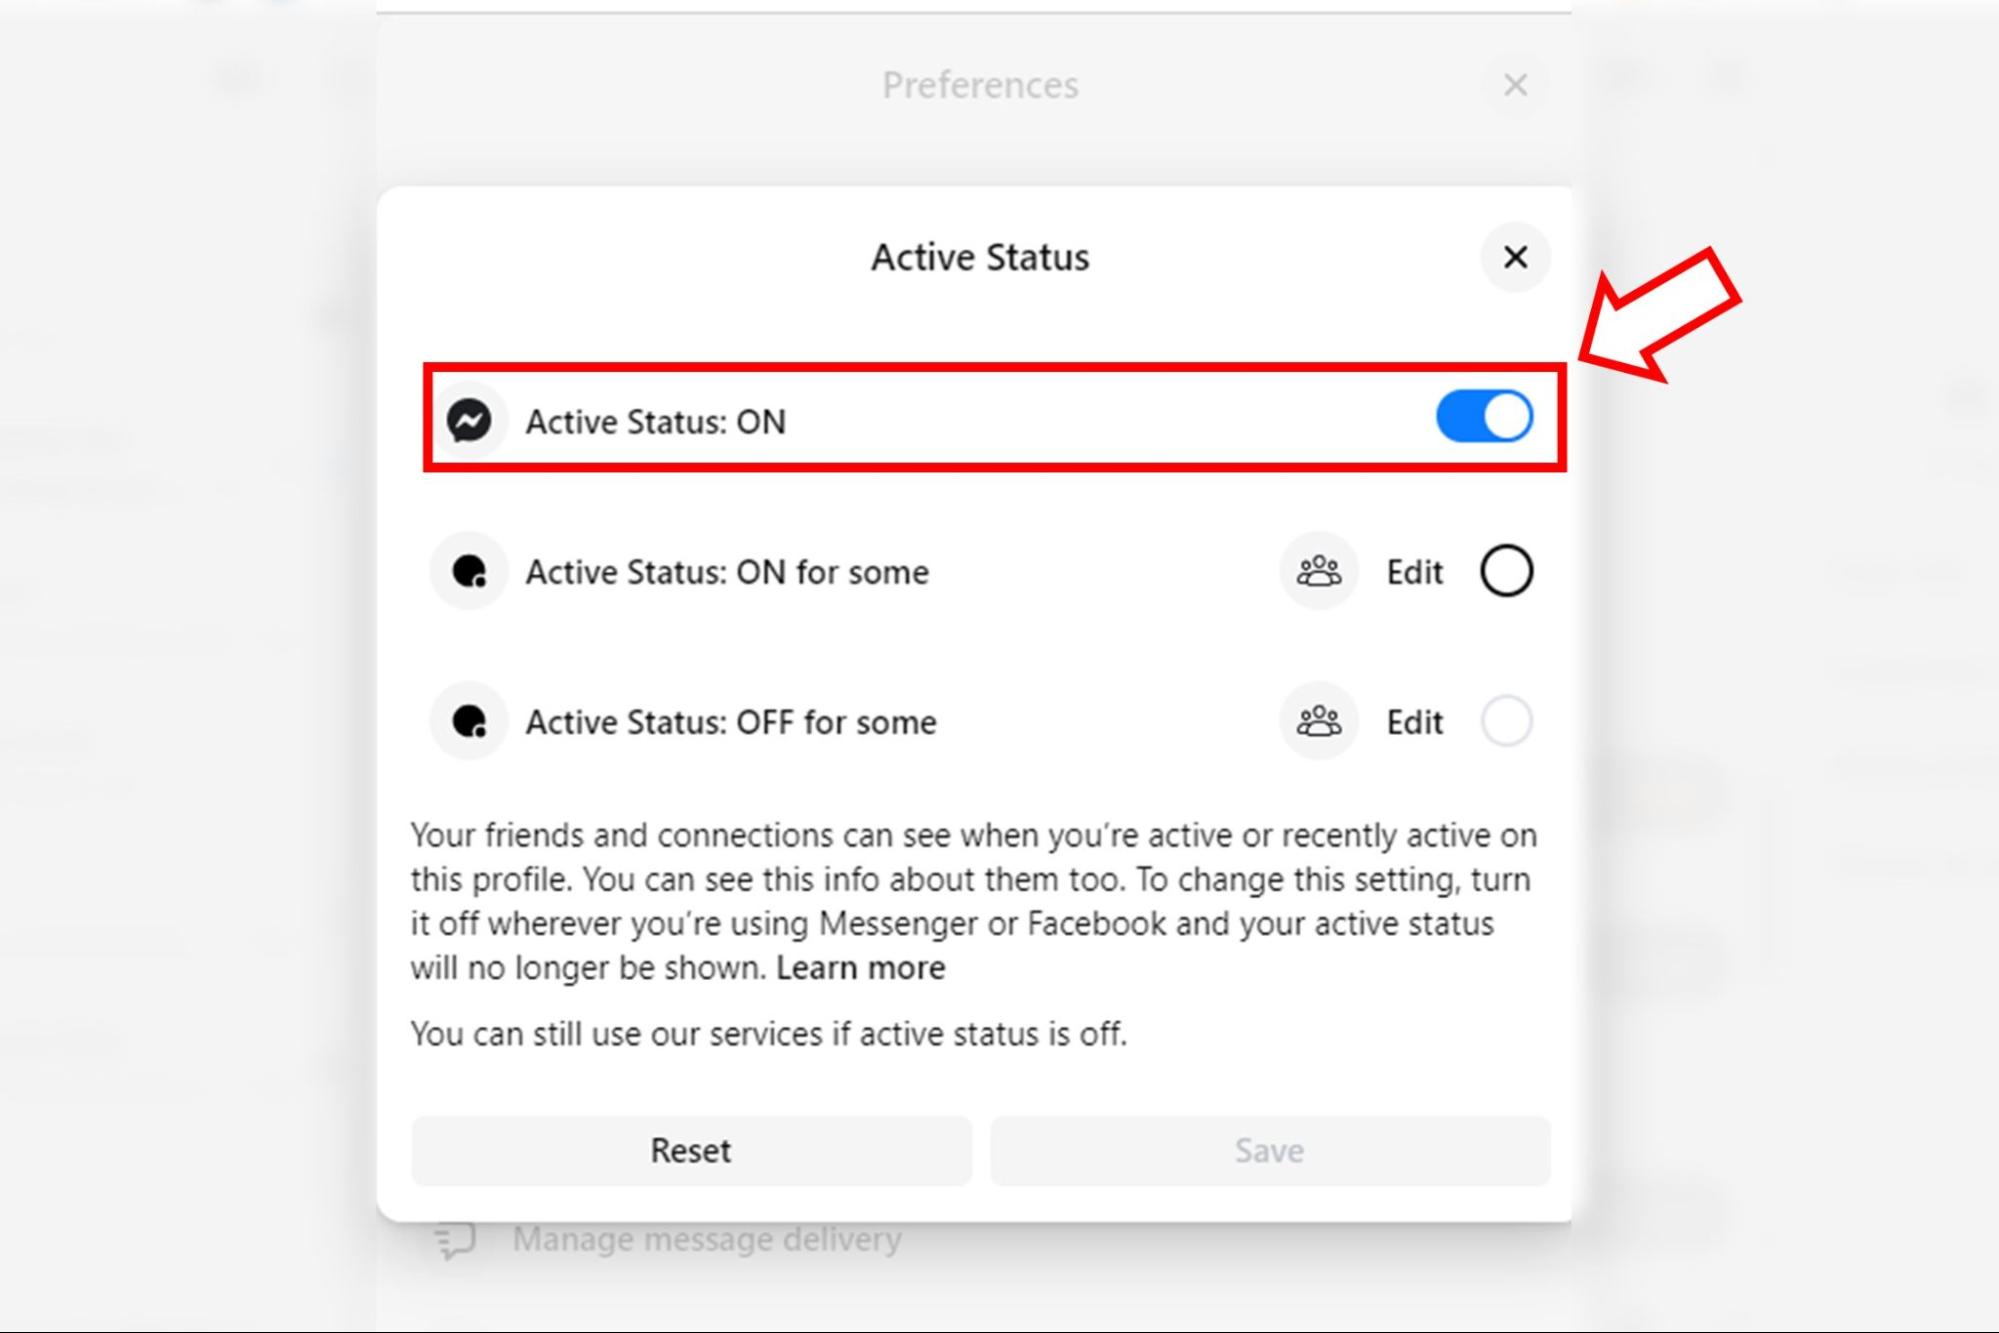Click the group icon beside ON for some
This screenshot has height=1333, width=1999.
(x=1316, y=570)
